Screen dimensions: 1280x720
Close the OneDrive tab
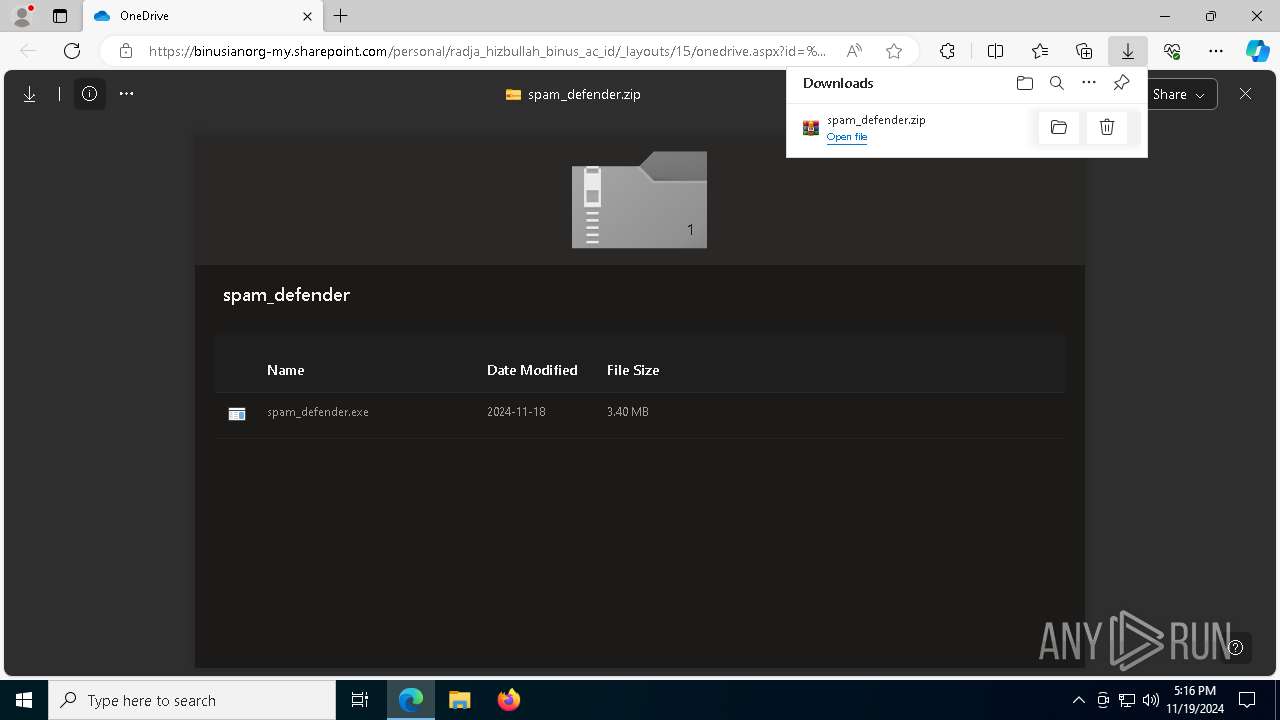point(307,16)
